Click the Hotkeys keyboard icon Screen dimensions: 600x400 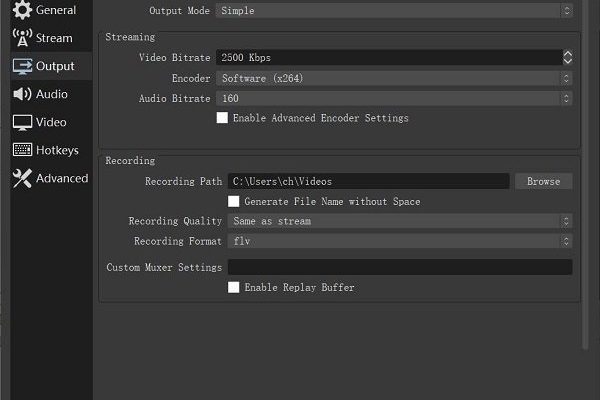22,150
